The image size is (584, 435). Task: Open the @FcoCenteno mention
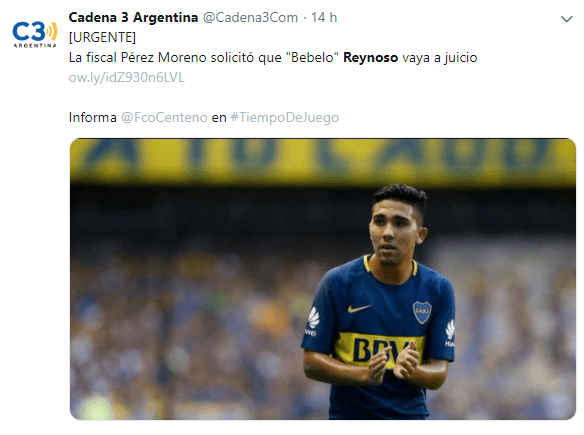(164, 117)
